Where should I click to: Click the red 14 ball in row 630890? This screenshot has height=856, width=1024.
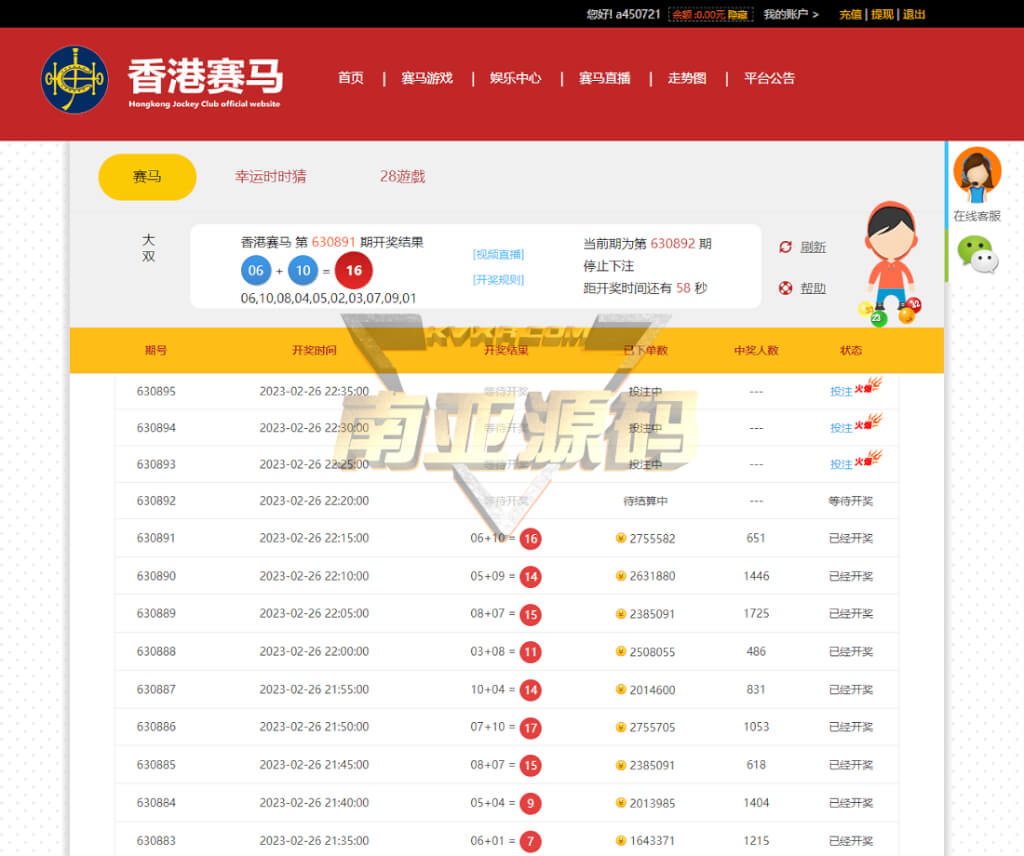tap(530, 577)
